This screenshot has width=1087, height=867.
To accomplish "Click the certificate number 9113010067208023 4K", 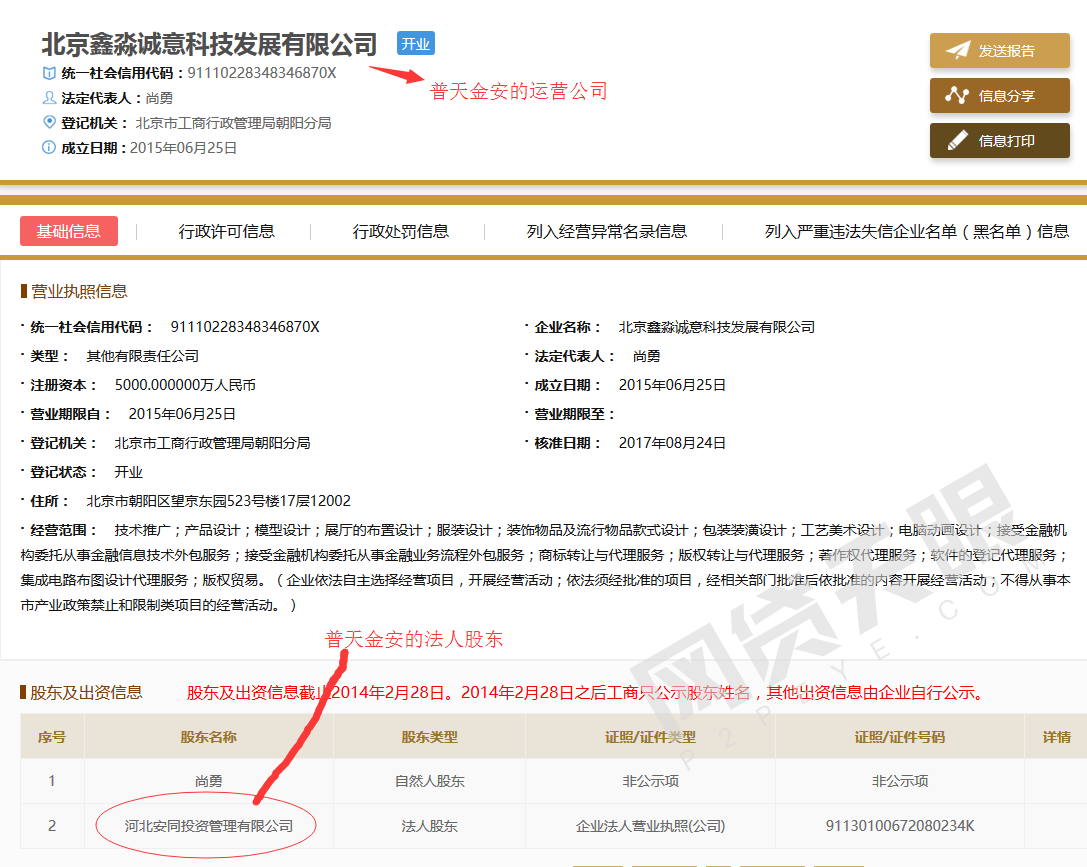I will tap(900, 826).
